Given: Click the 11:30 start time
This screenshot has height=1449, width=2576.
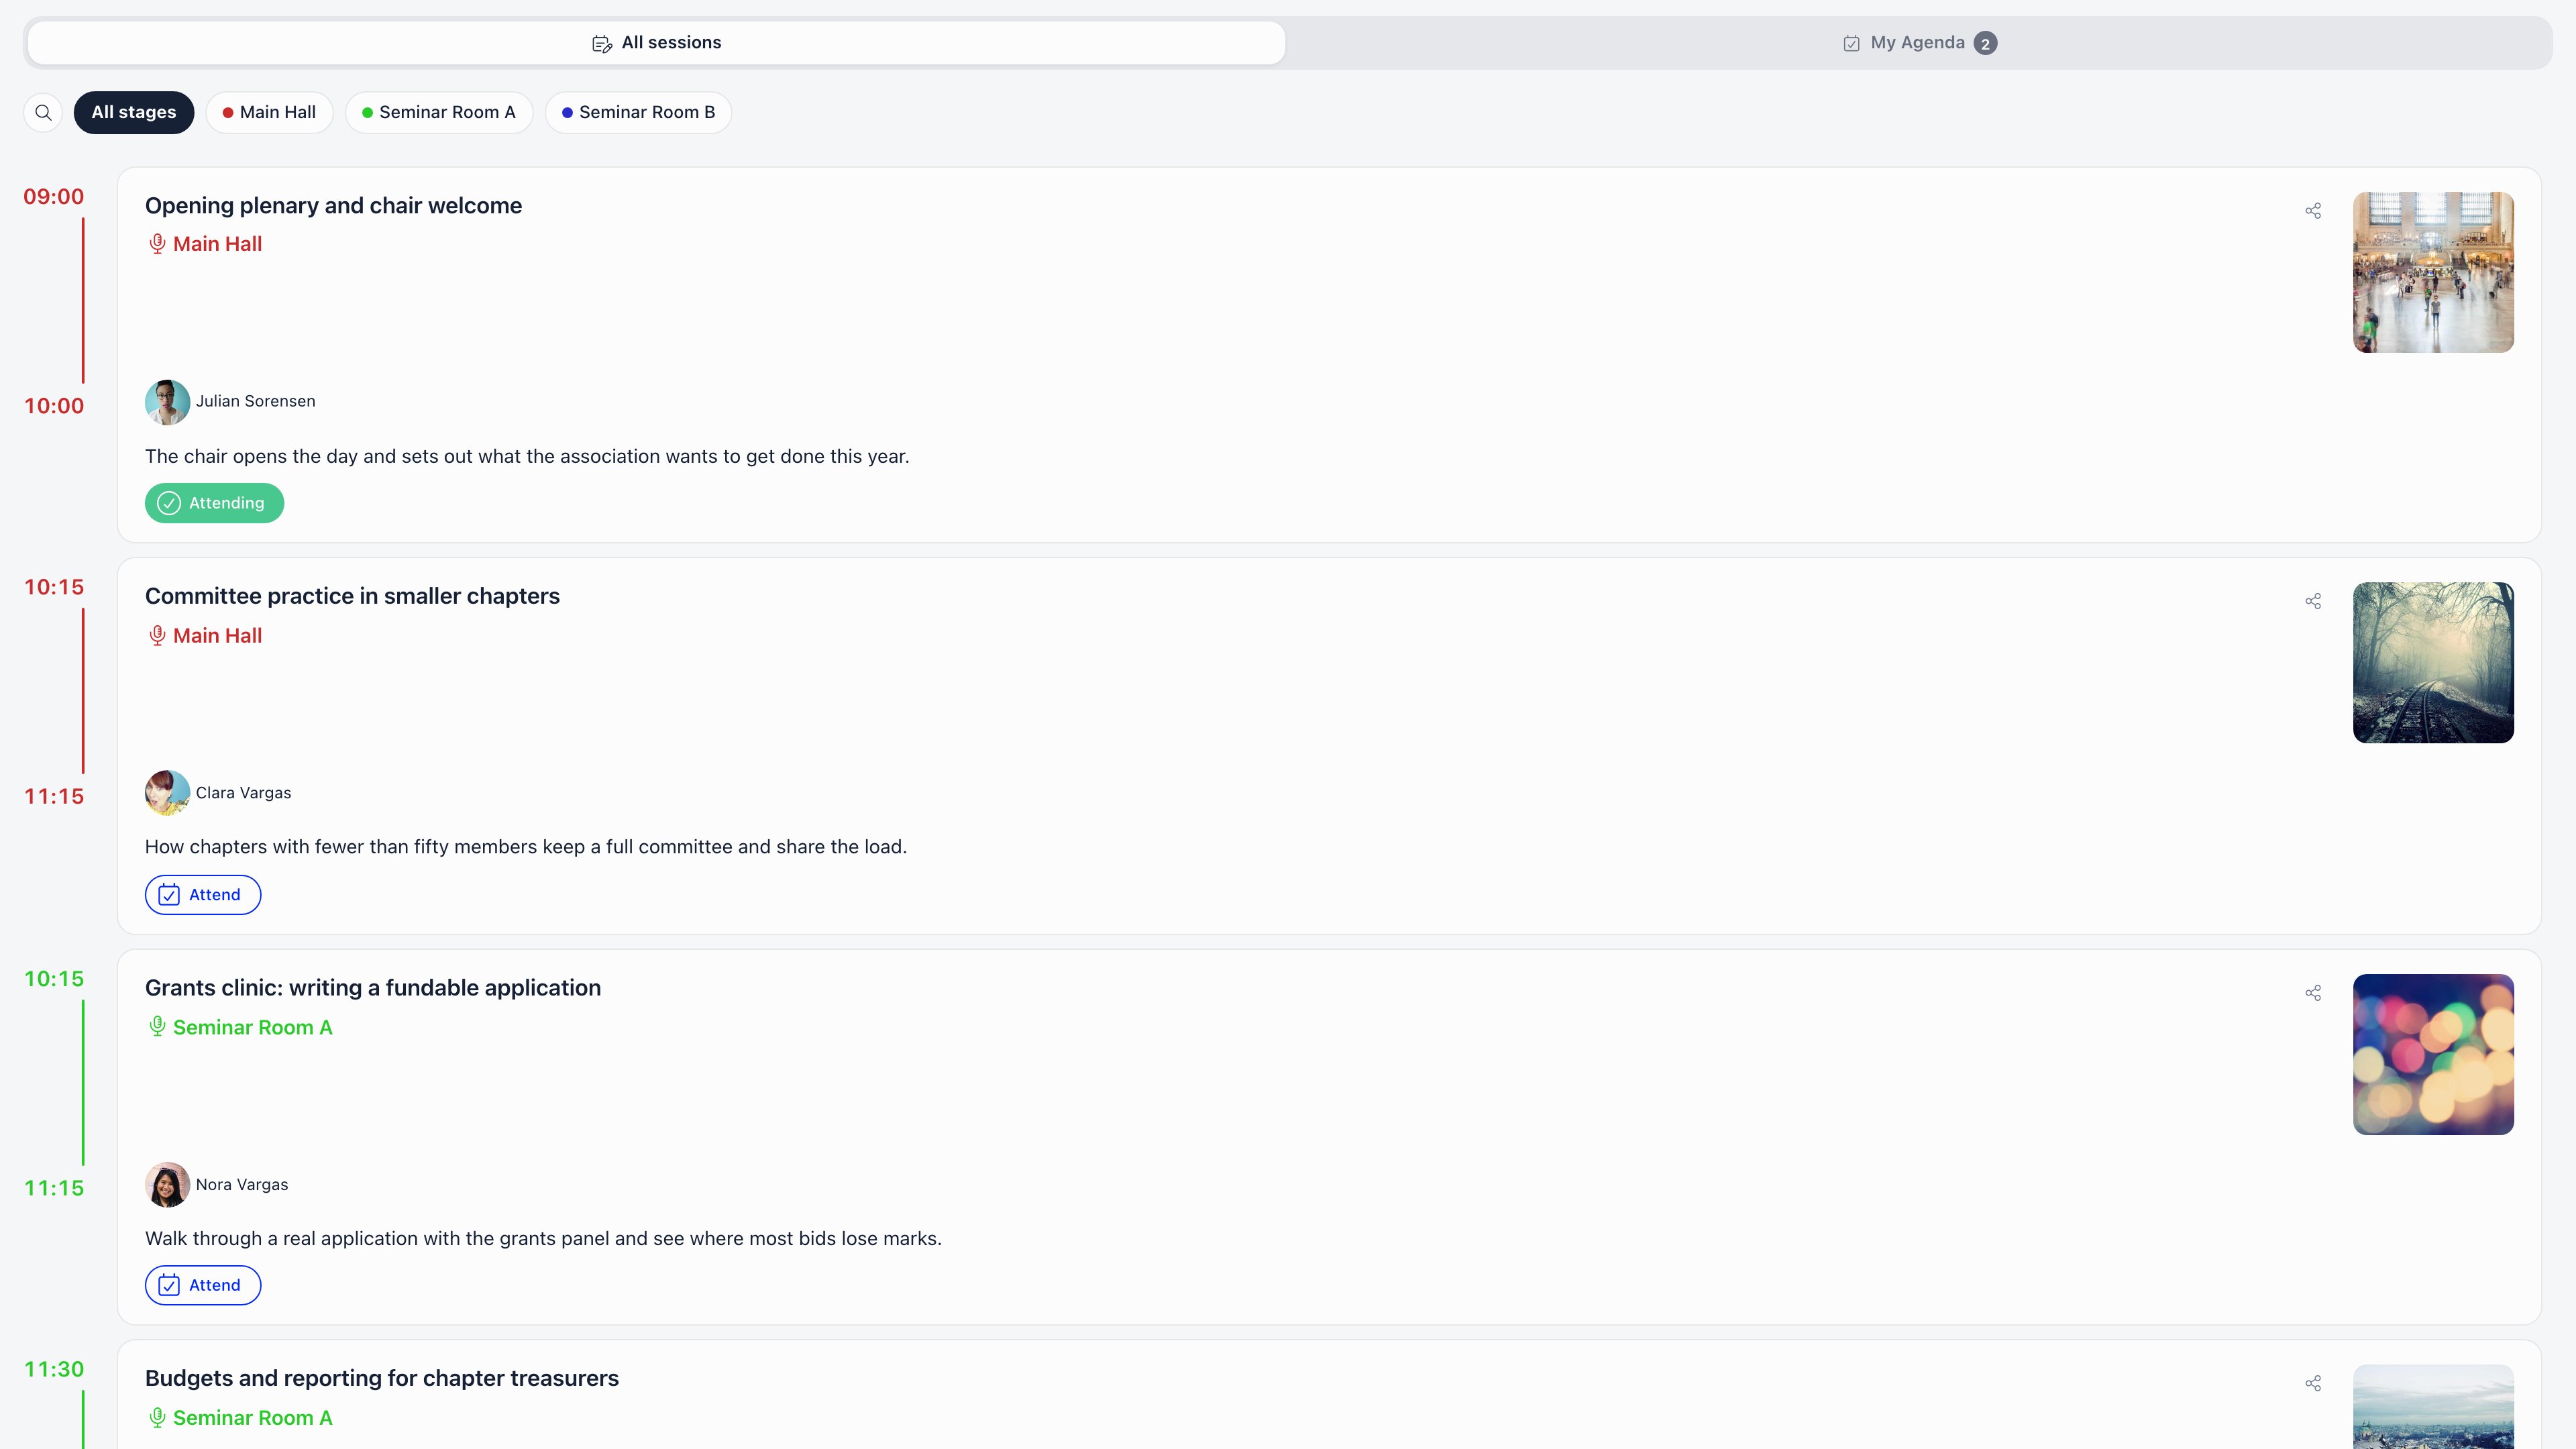Looking at the screenshot, I should pyautogui.click(x=54, y=1370).
